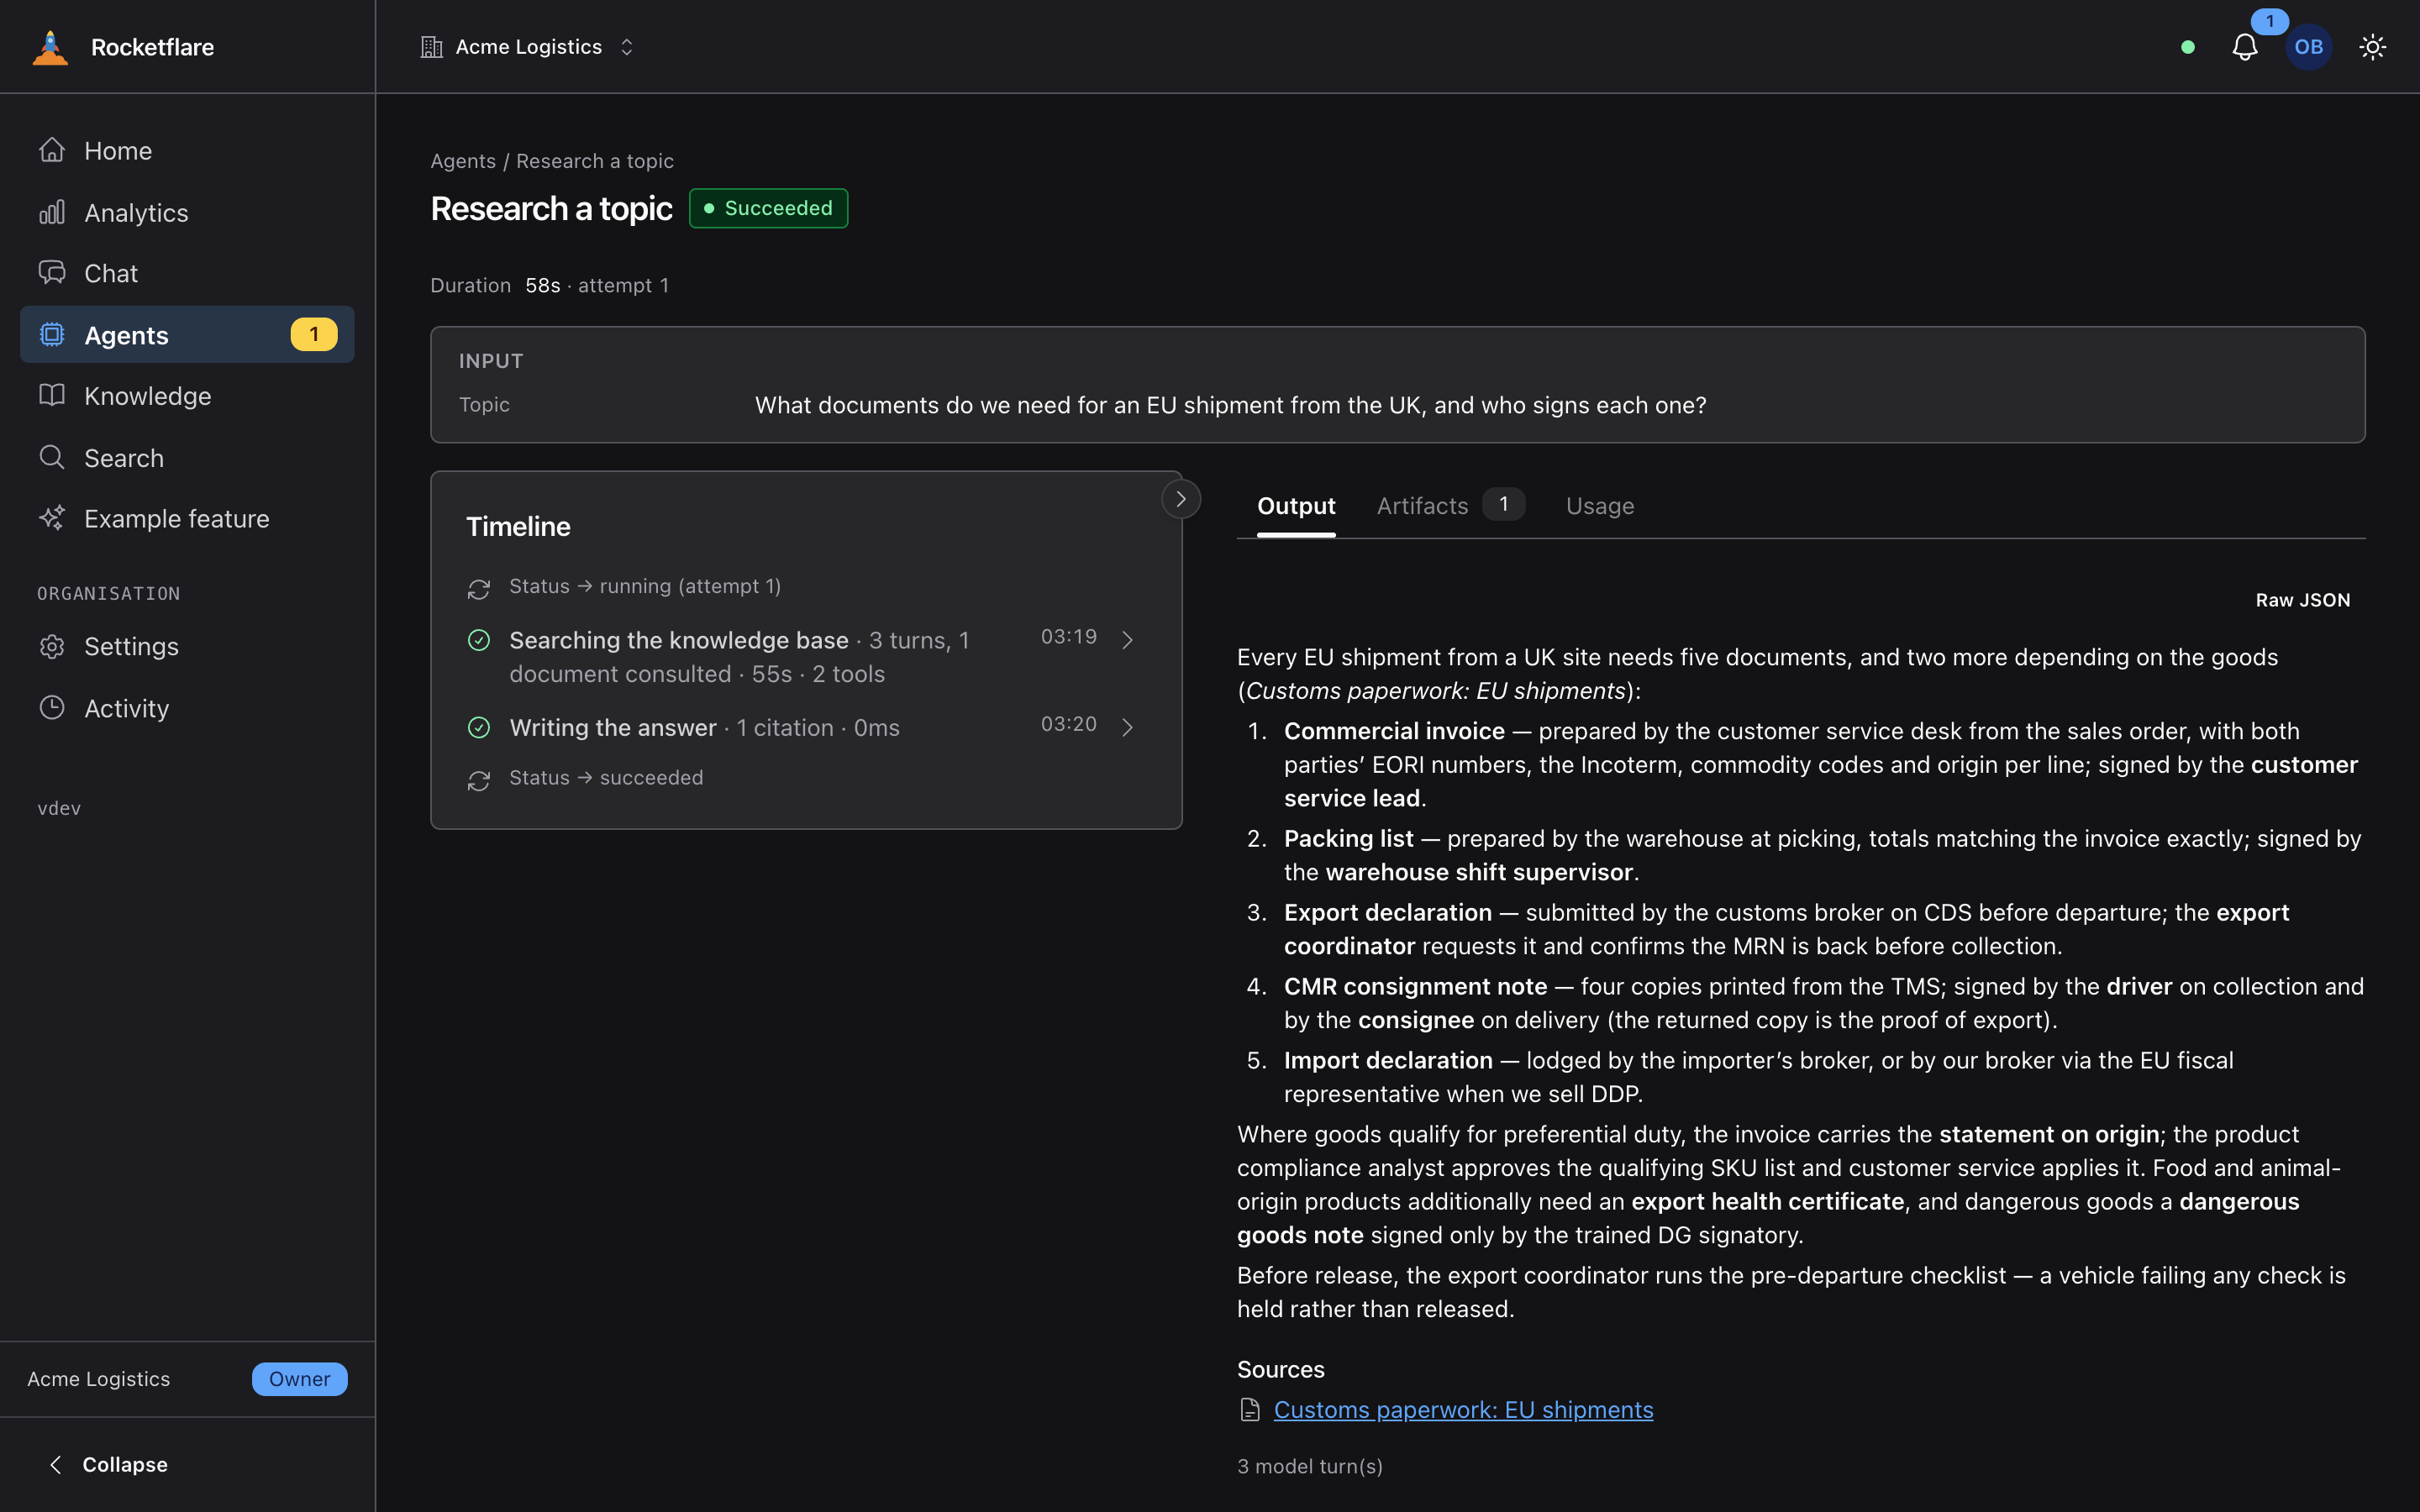Switch to the Usage tab
The image size is (2420, 1512).
pos(1600,506)
